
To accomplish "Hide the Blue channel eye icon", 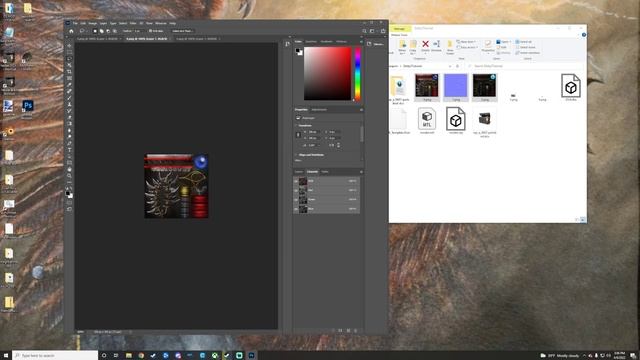I will pos(296,209).
